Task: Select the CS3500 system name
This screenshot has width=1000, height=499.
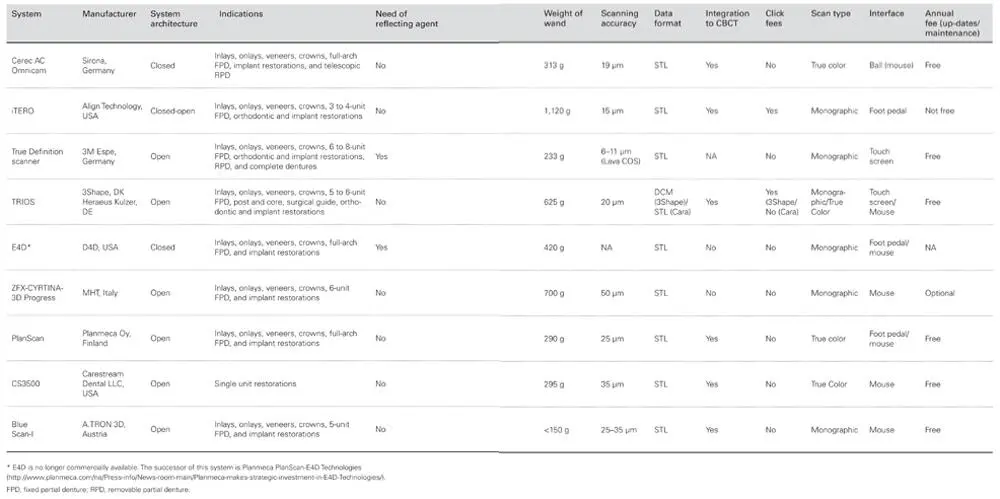Action: (24, 383)
